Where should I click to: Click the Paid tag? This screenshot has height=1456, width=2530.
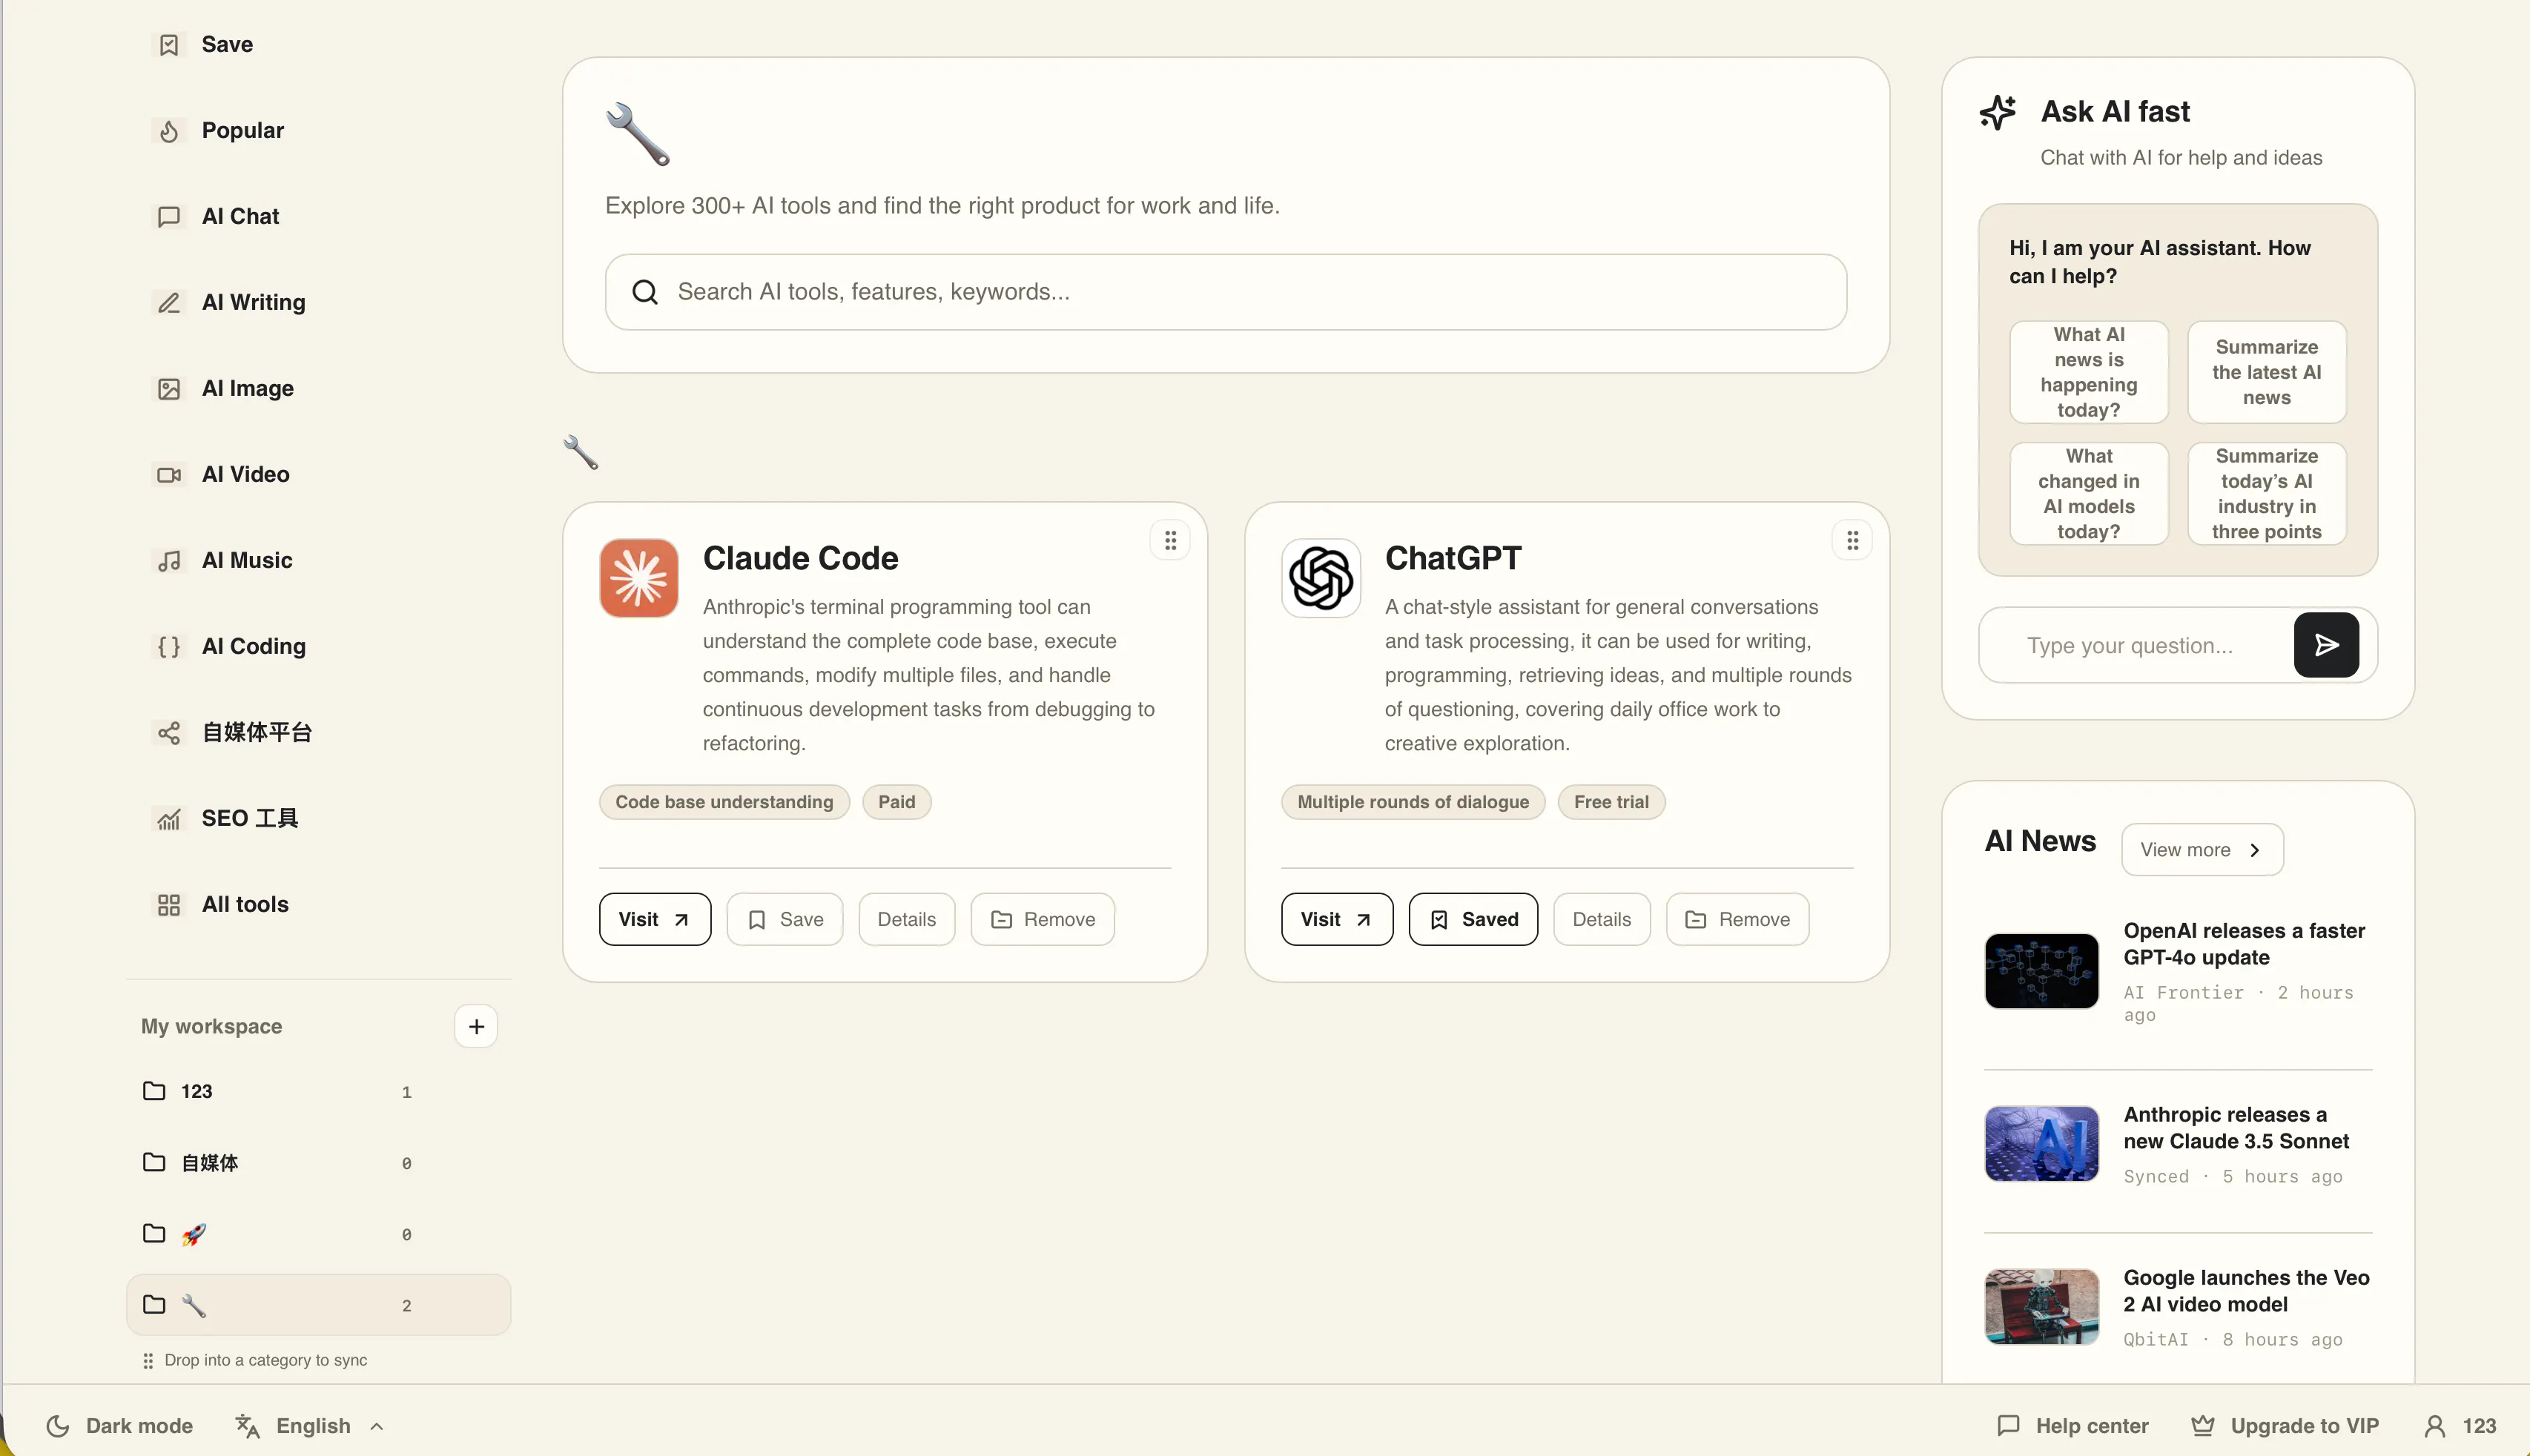point(897,802)
